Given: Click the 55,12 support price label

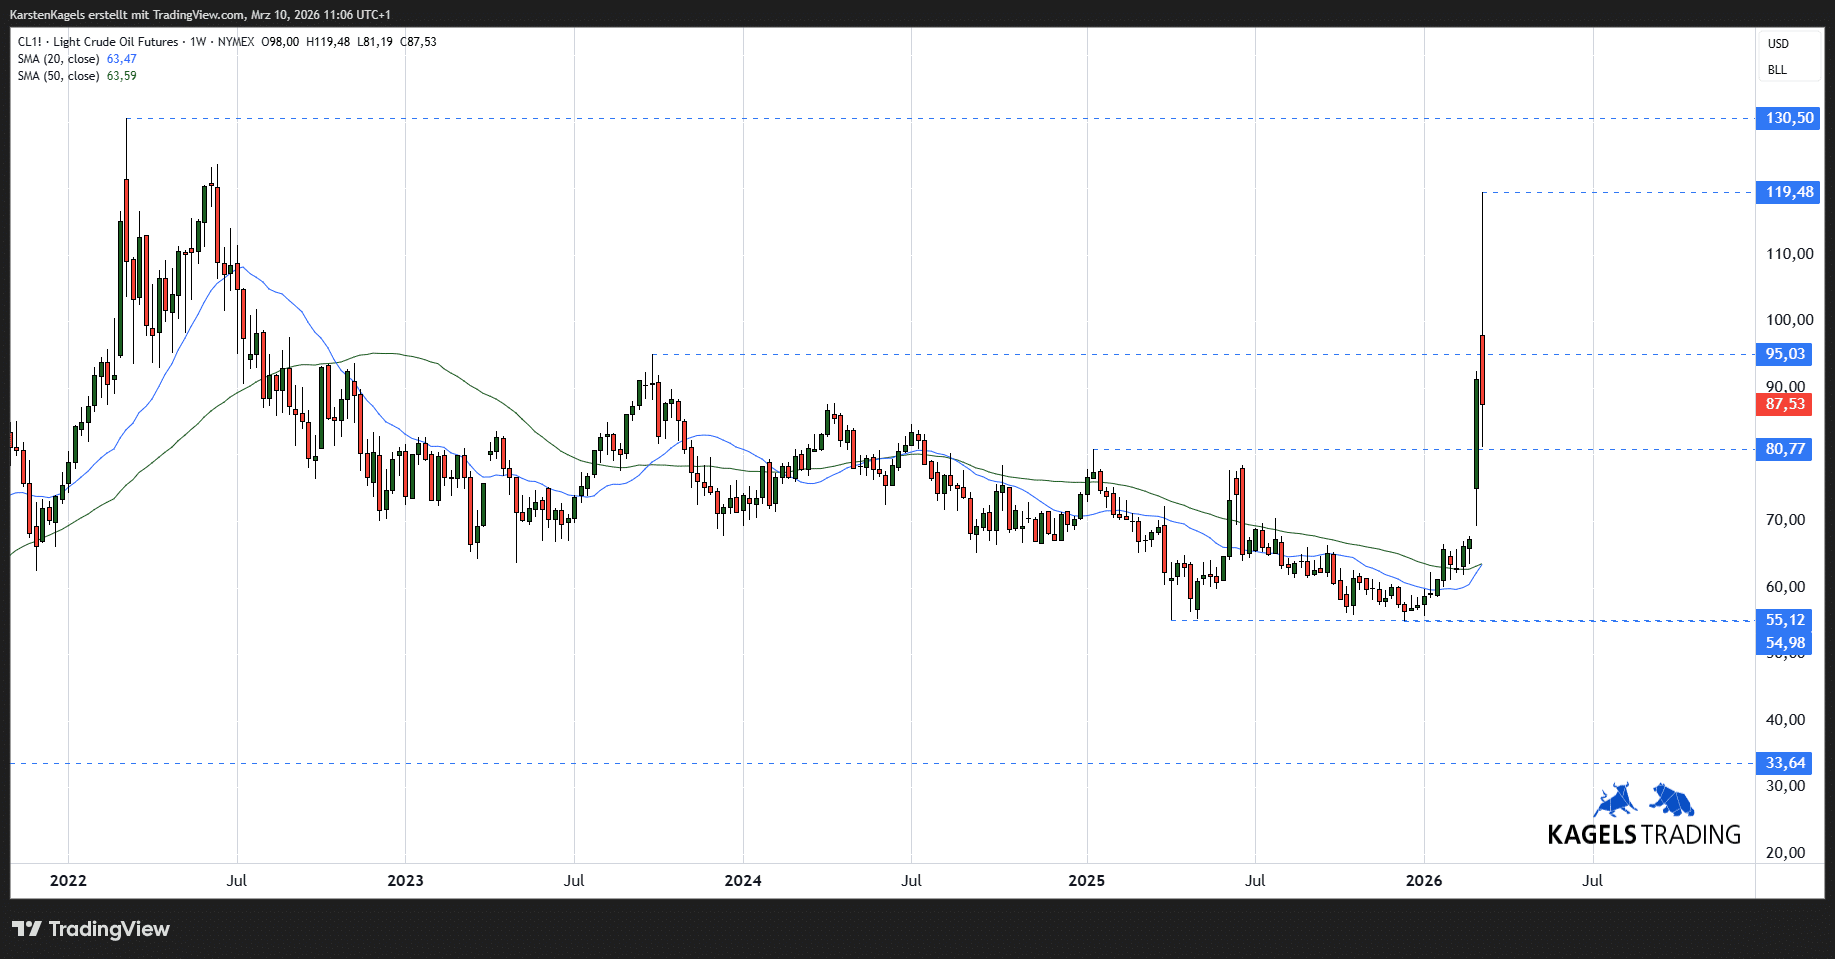Looking at the screenshot, I should 1785,620.
